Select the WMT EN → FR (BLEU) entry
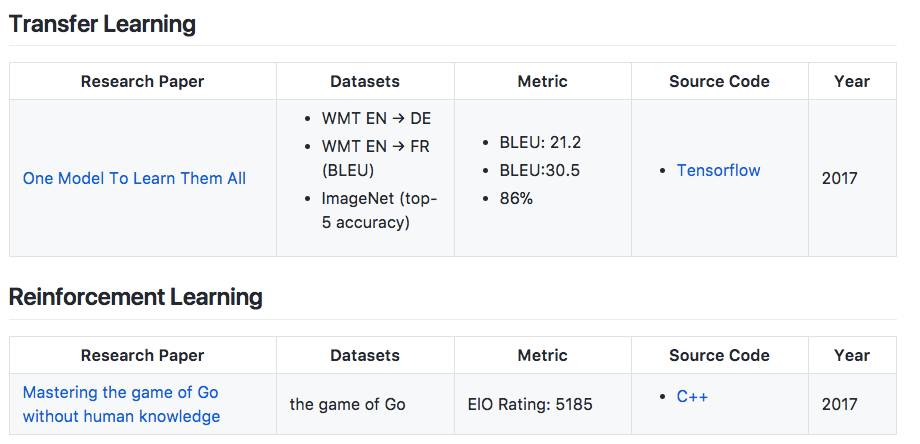 [x=375, y=158]
